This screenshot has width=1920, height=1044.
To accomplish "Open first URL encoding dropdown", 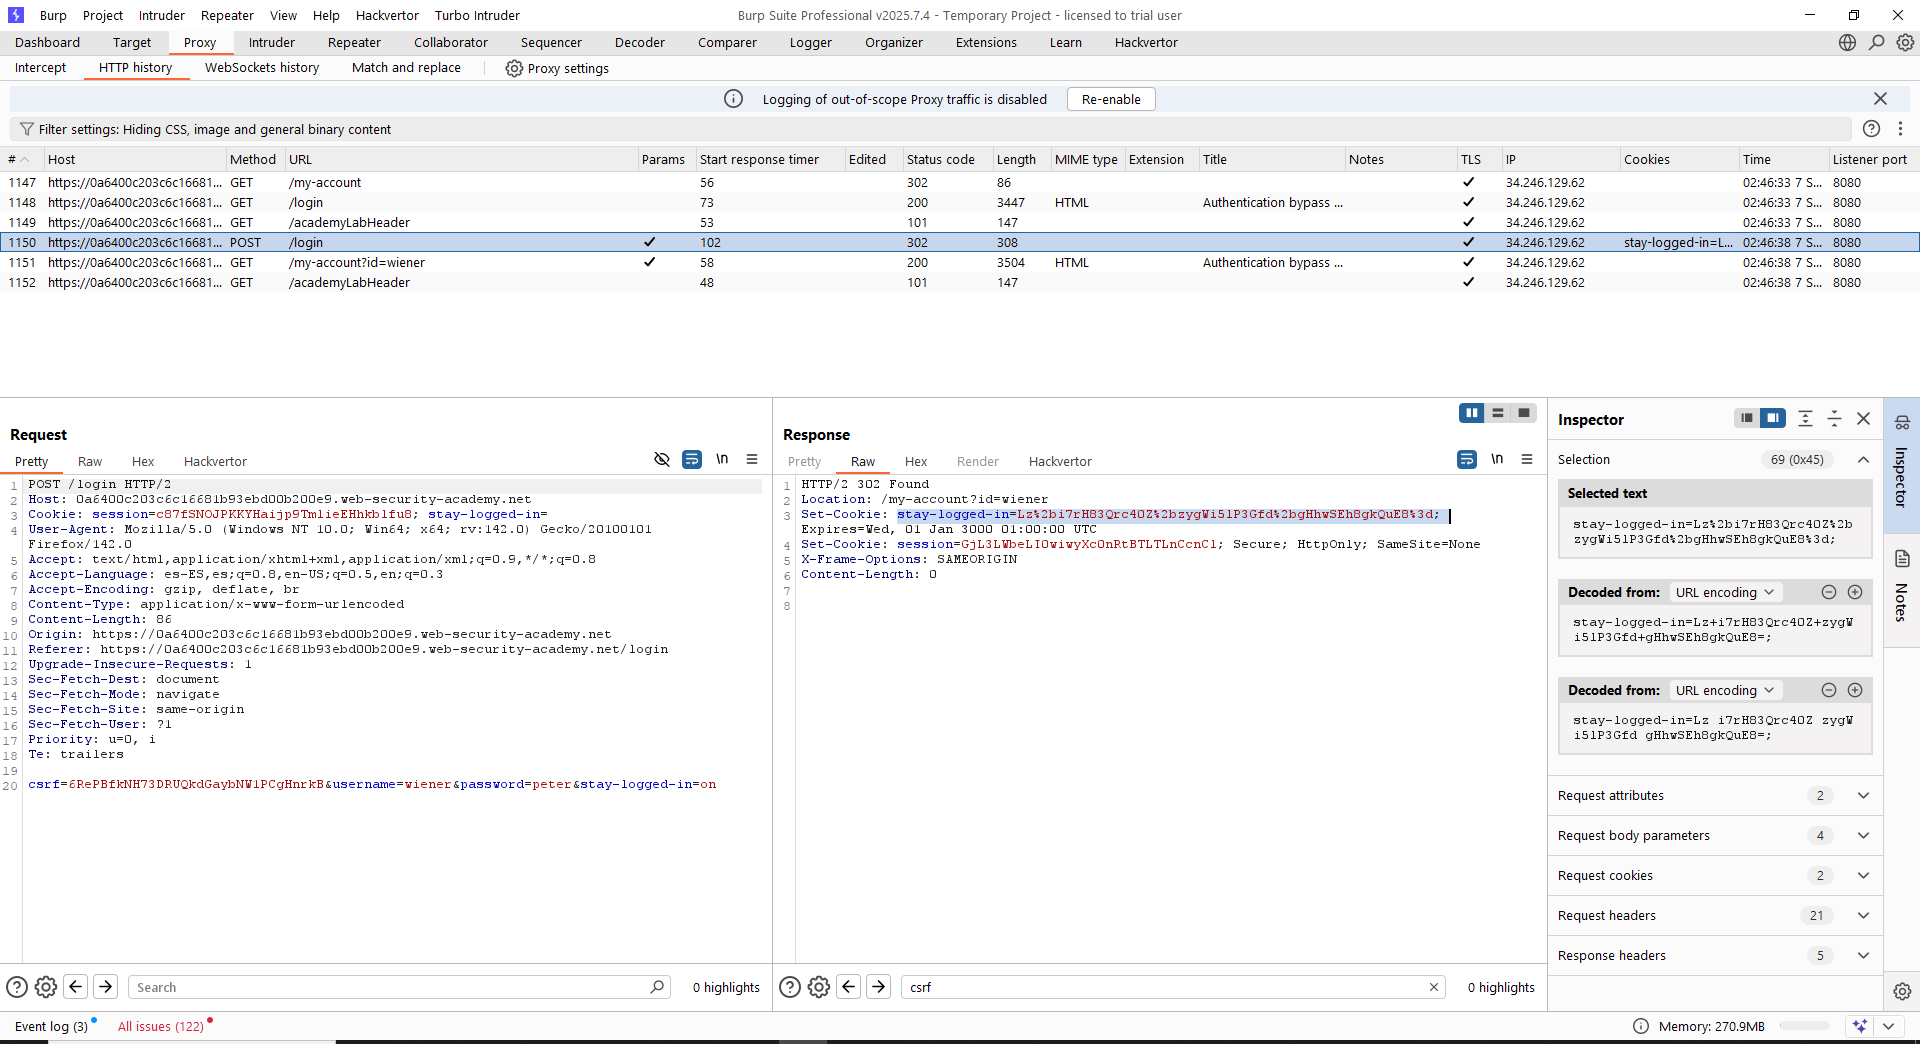I will 1725,592.
